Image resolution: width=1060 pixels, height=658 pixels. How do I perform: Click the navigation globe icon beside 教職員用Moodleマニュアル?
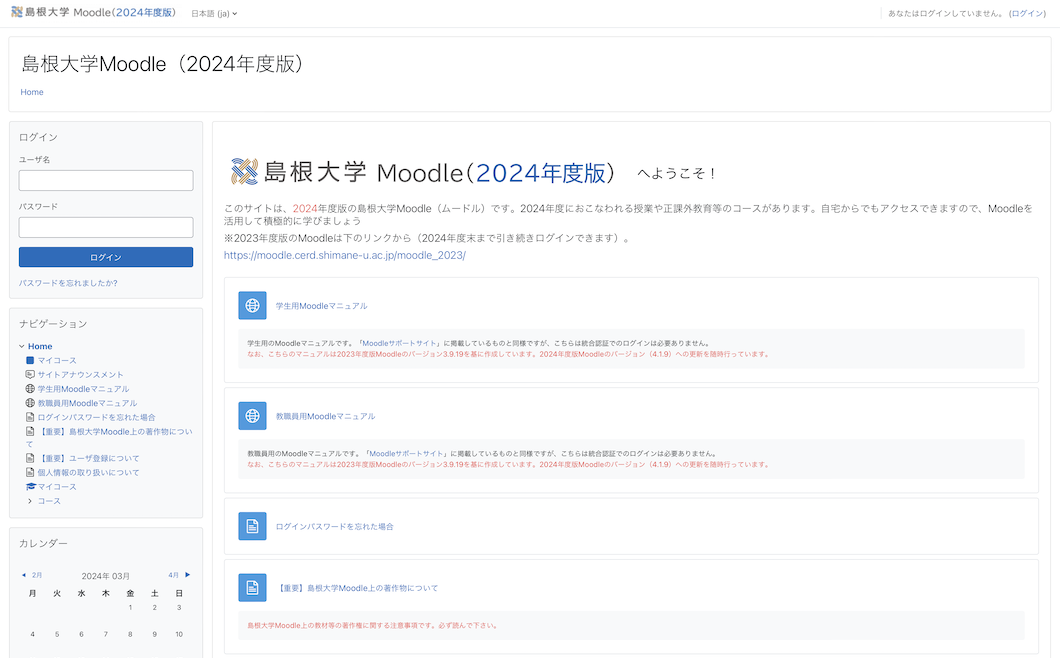click(30, 403)
